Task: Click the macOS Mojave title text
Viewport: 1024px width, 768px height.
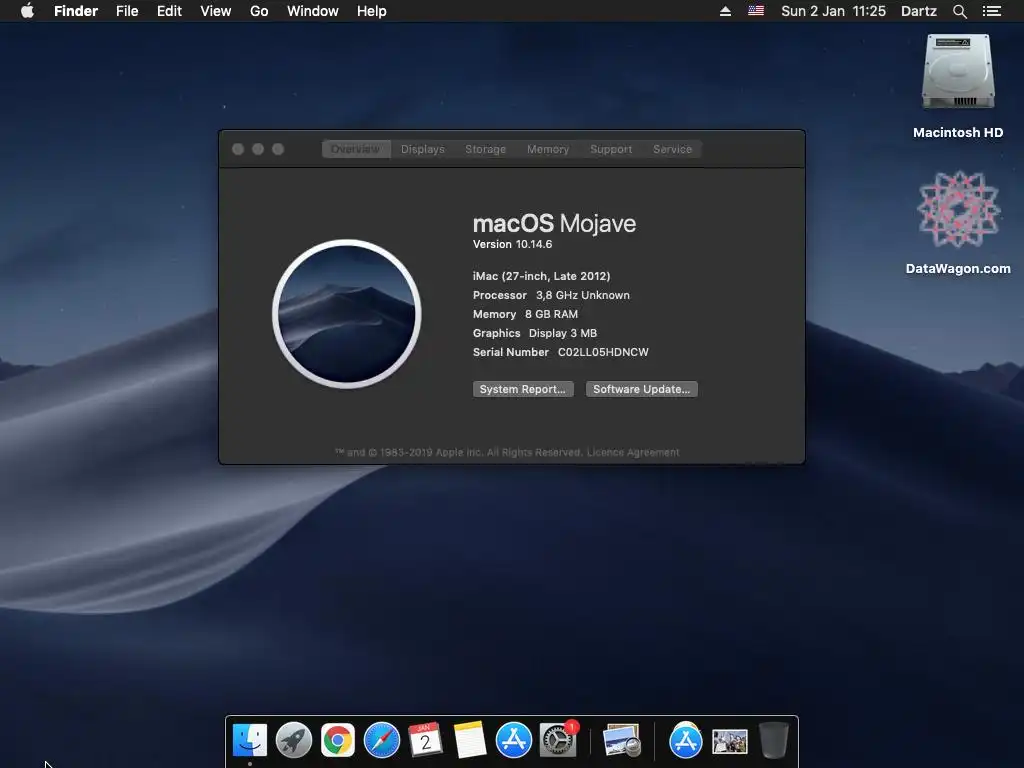Action: click(554, 223)
